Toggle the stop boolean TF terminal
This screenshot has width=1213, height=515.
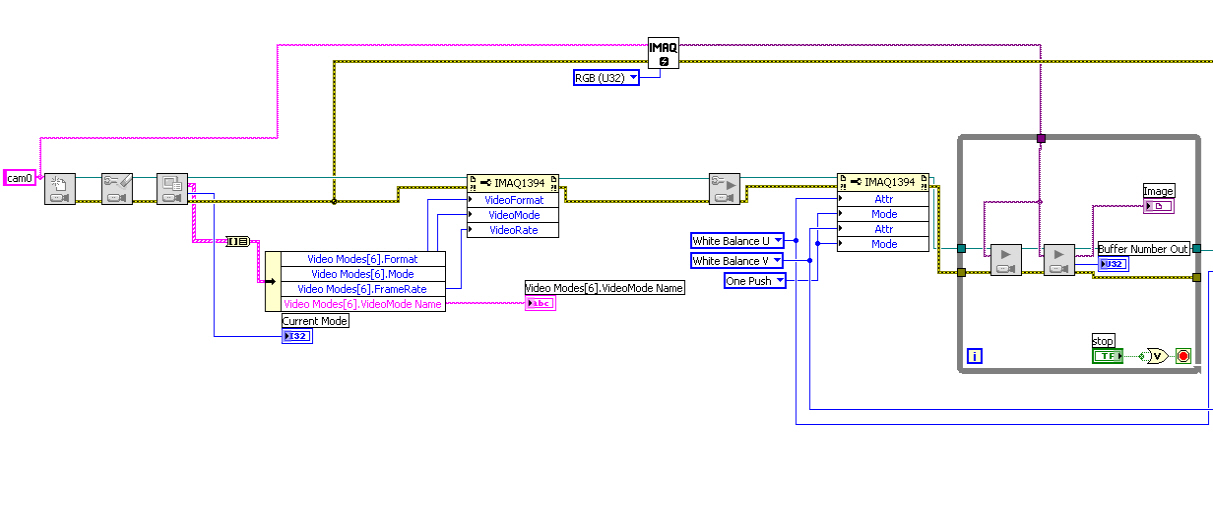(1106, 355)
